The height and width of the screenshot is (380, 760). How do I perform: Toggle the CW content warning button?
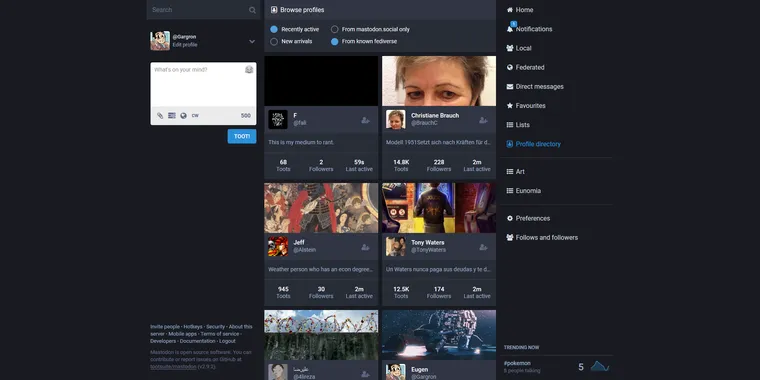[195, 115]
